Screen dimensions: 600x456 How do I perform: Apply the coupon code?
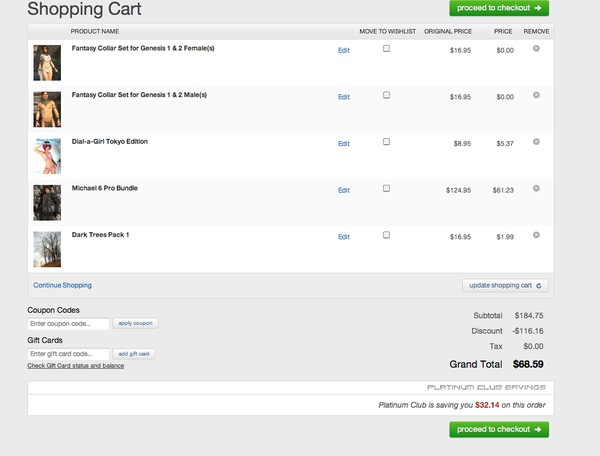click(x=135, y=324)
